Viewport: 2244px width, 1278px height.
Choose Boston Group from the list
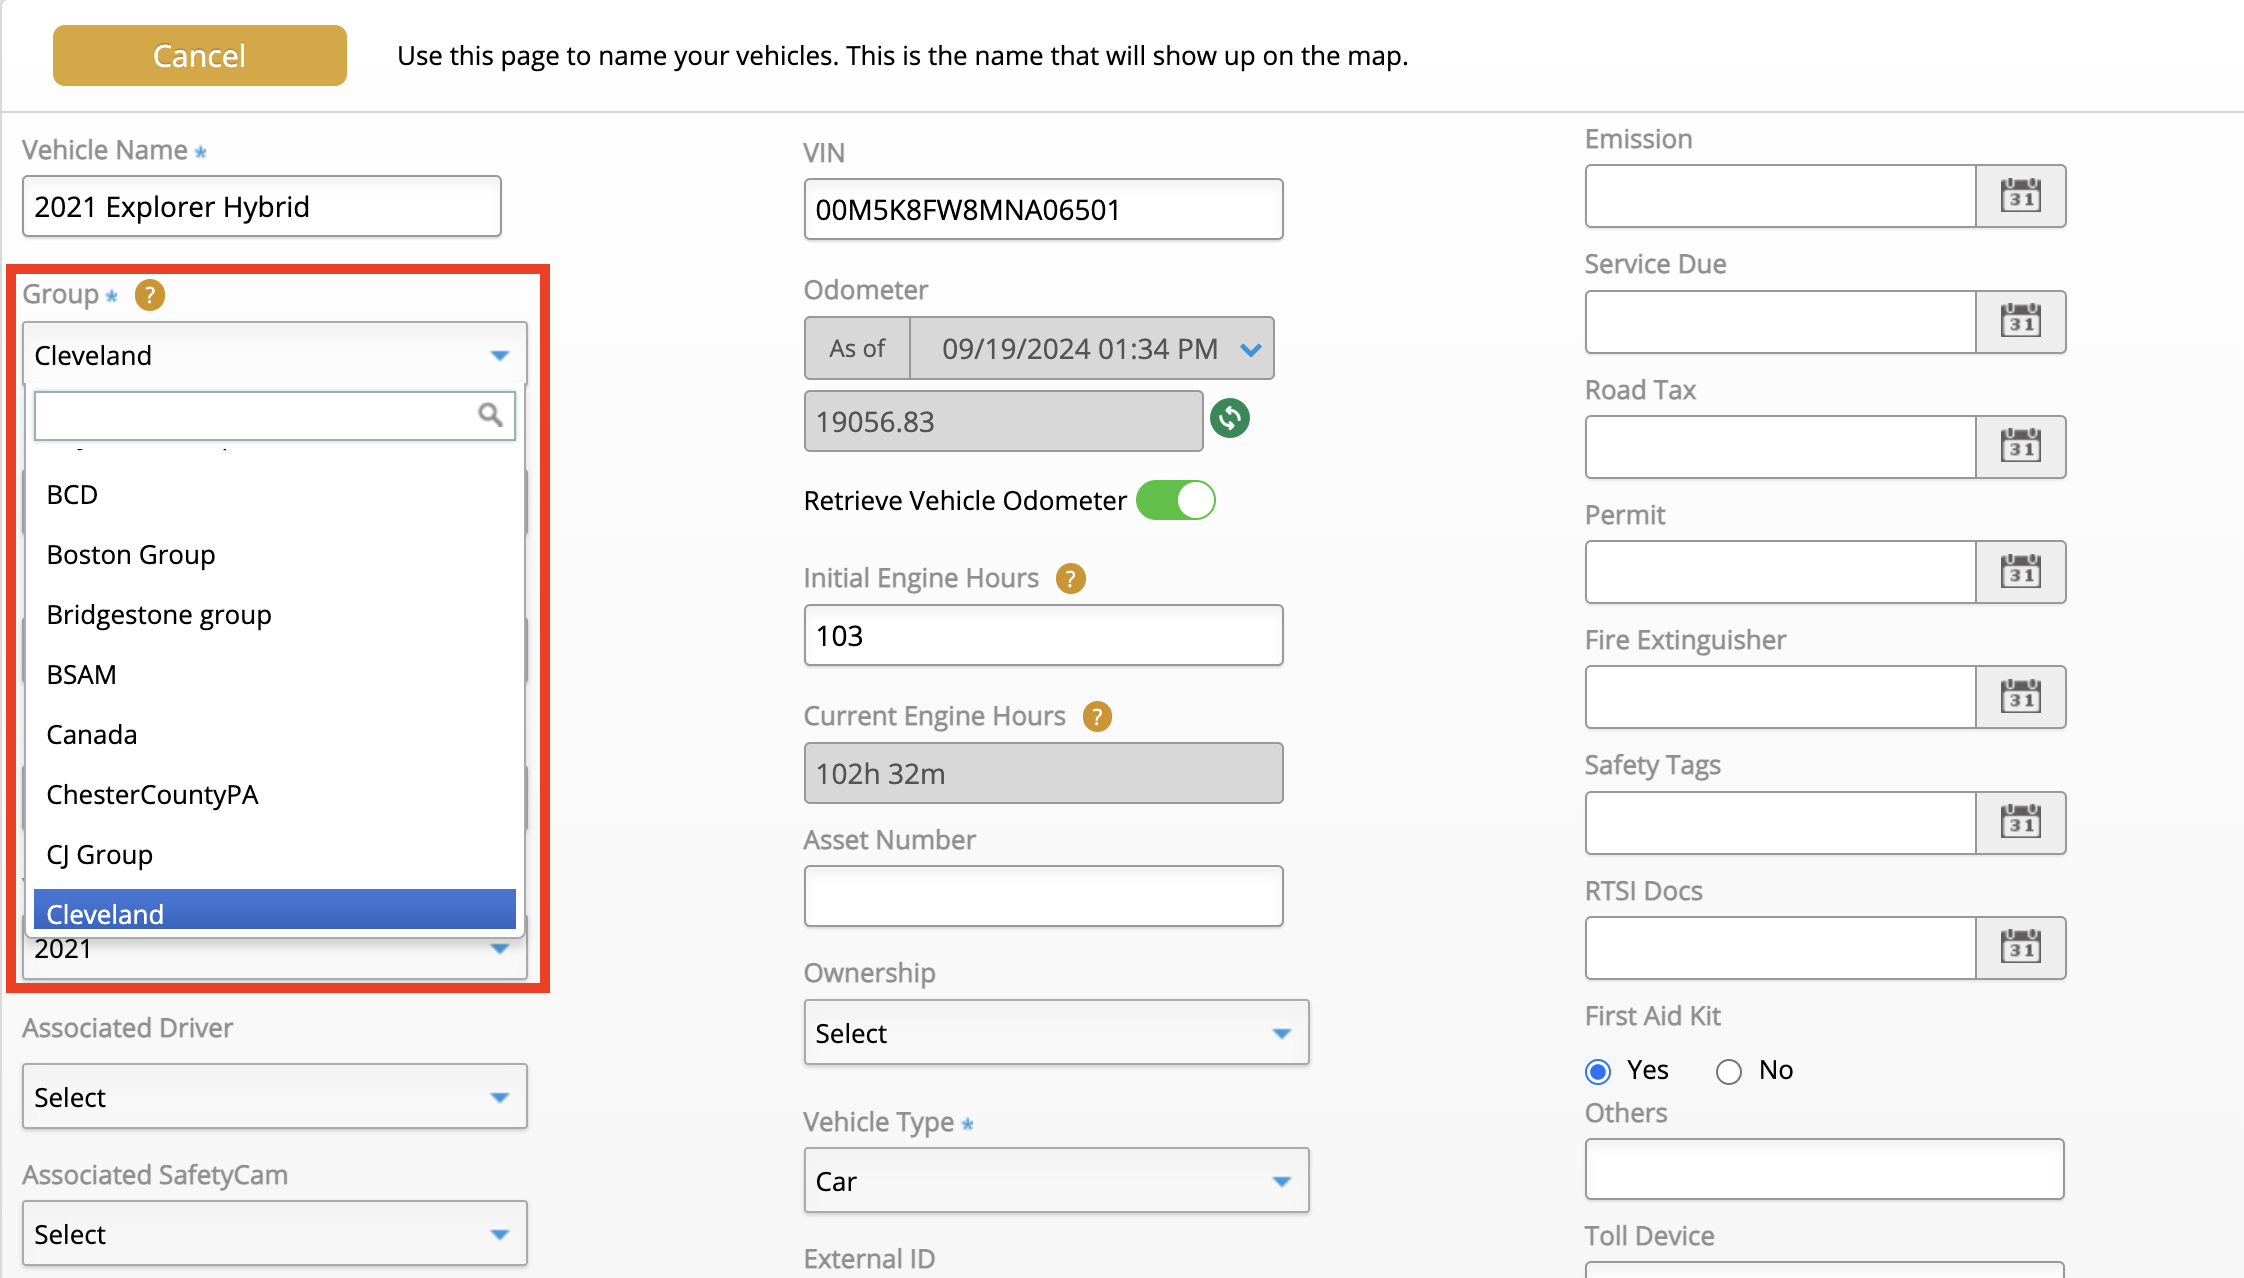pos(131,555)
